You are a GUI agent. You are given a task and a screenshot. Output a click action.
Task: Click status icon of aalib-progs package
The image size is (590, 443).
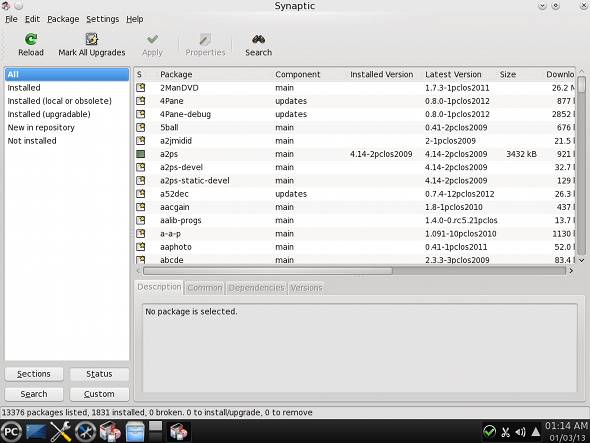click(141, 220)
